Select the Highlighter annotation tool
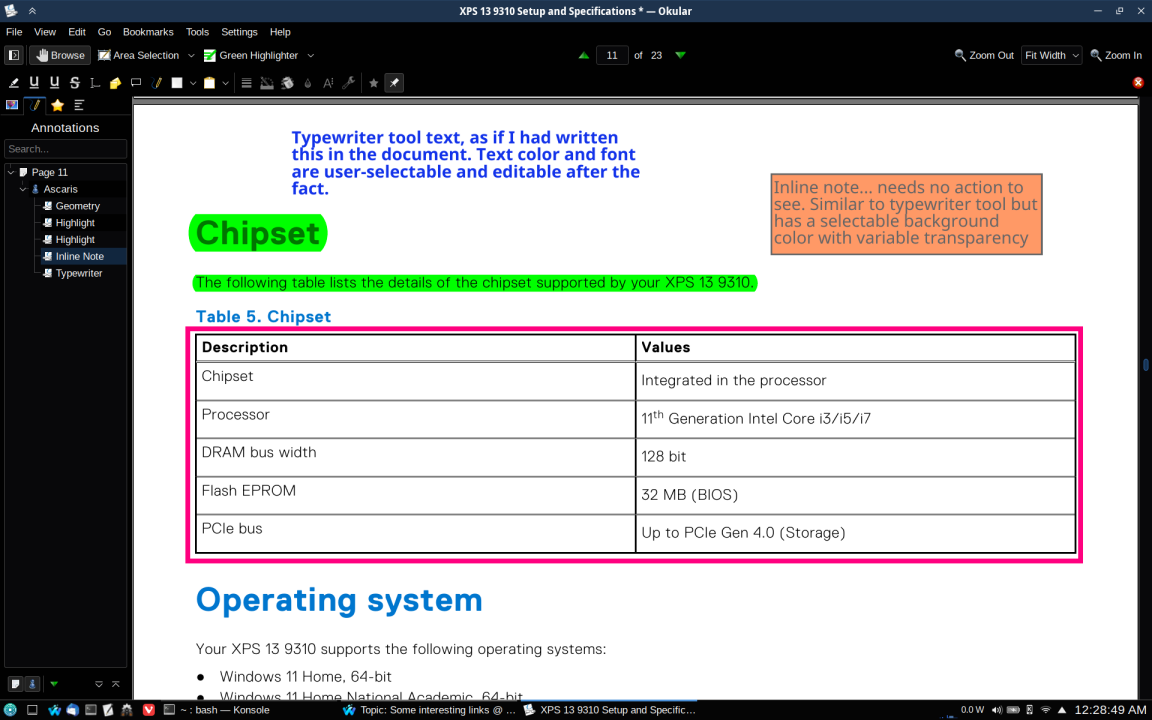 (x=14, y=83)
